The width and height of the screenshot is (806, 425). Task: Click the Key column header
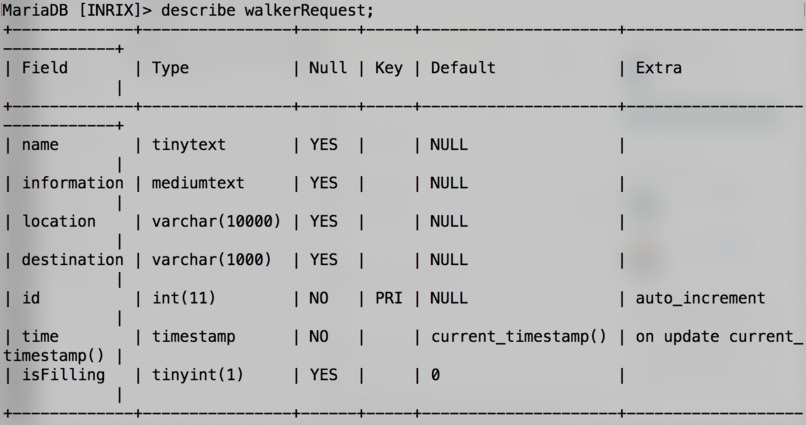389,68
